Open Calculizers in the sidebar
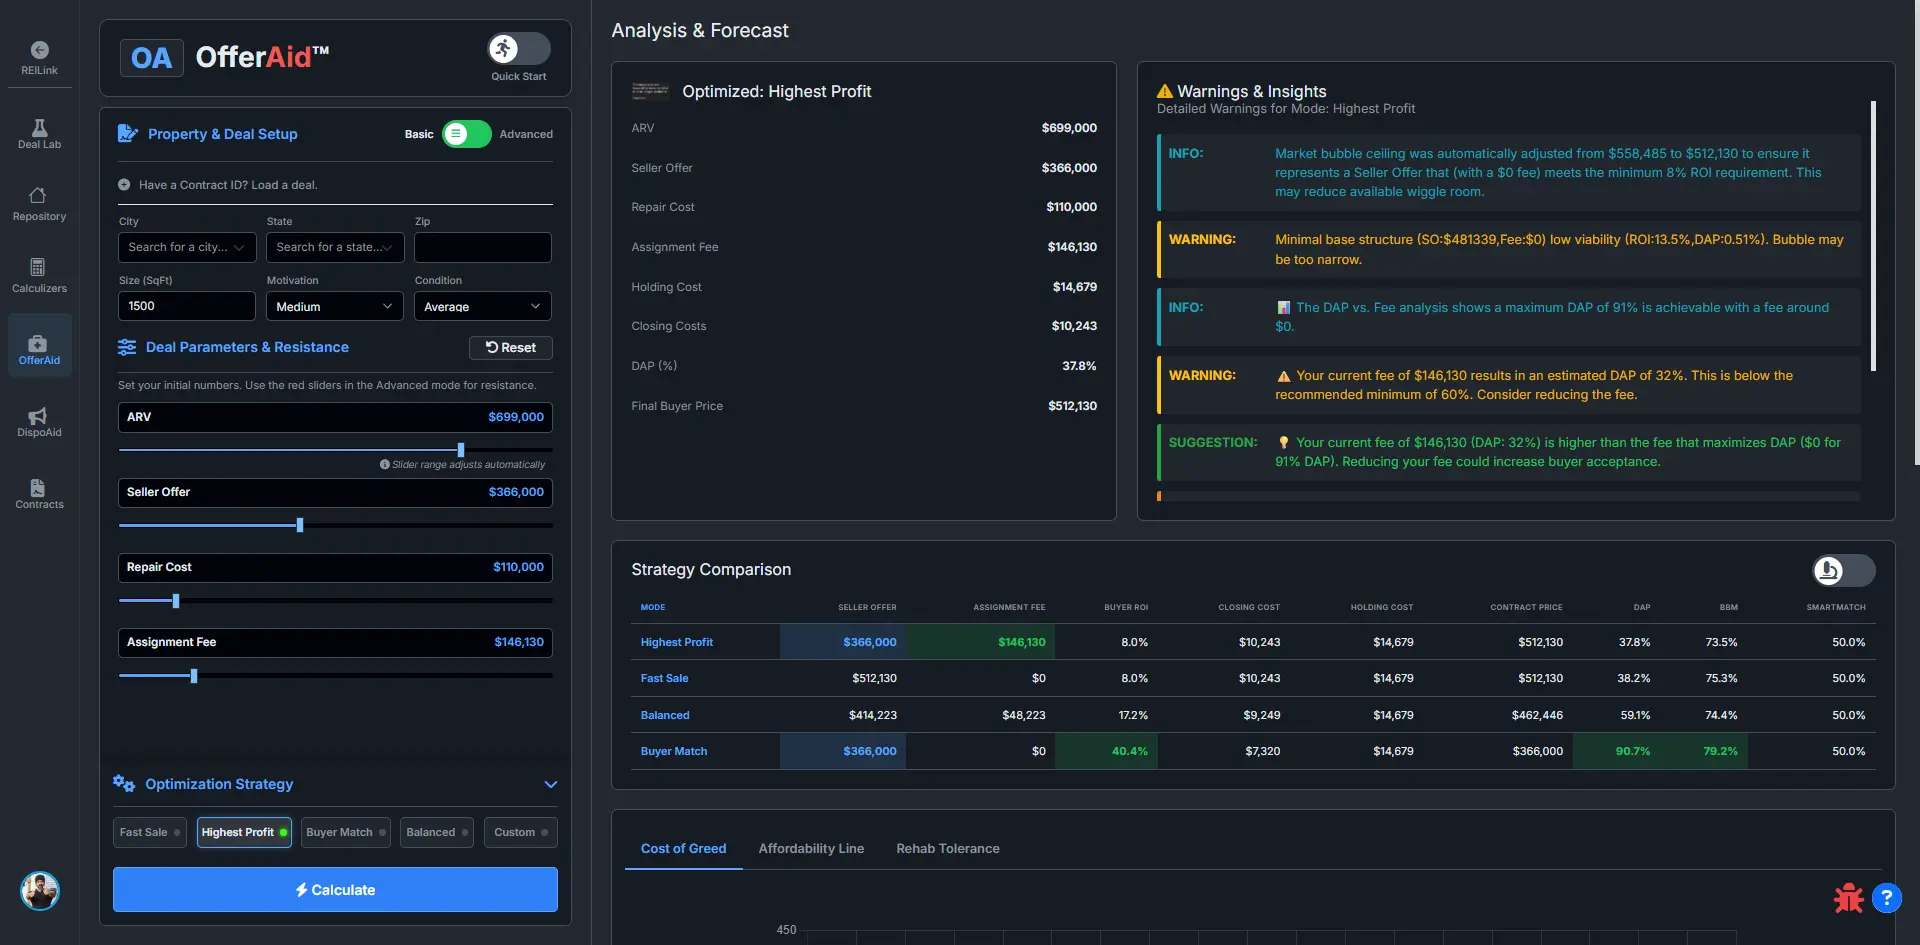This screenshot has height=945, width=1920. [x=39, y=276]
